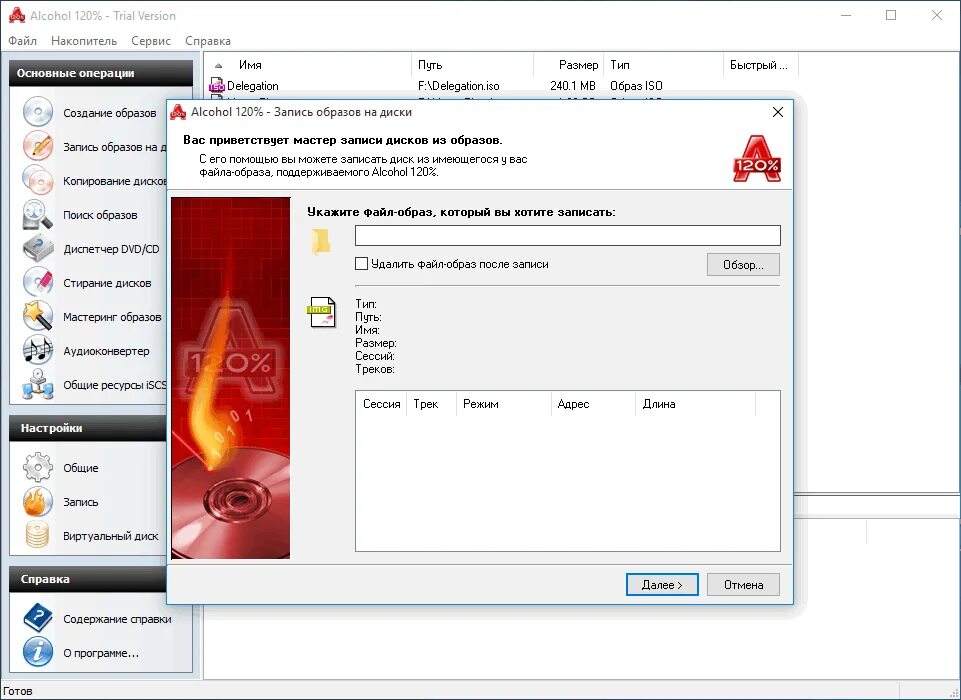Screen dimensions: 961x700
Task: Click the Общие ресурсы iSCSI network icon
Action: click(x=38, y=385)
